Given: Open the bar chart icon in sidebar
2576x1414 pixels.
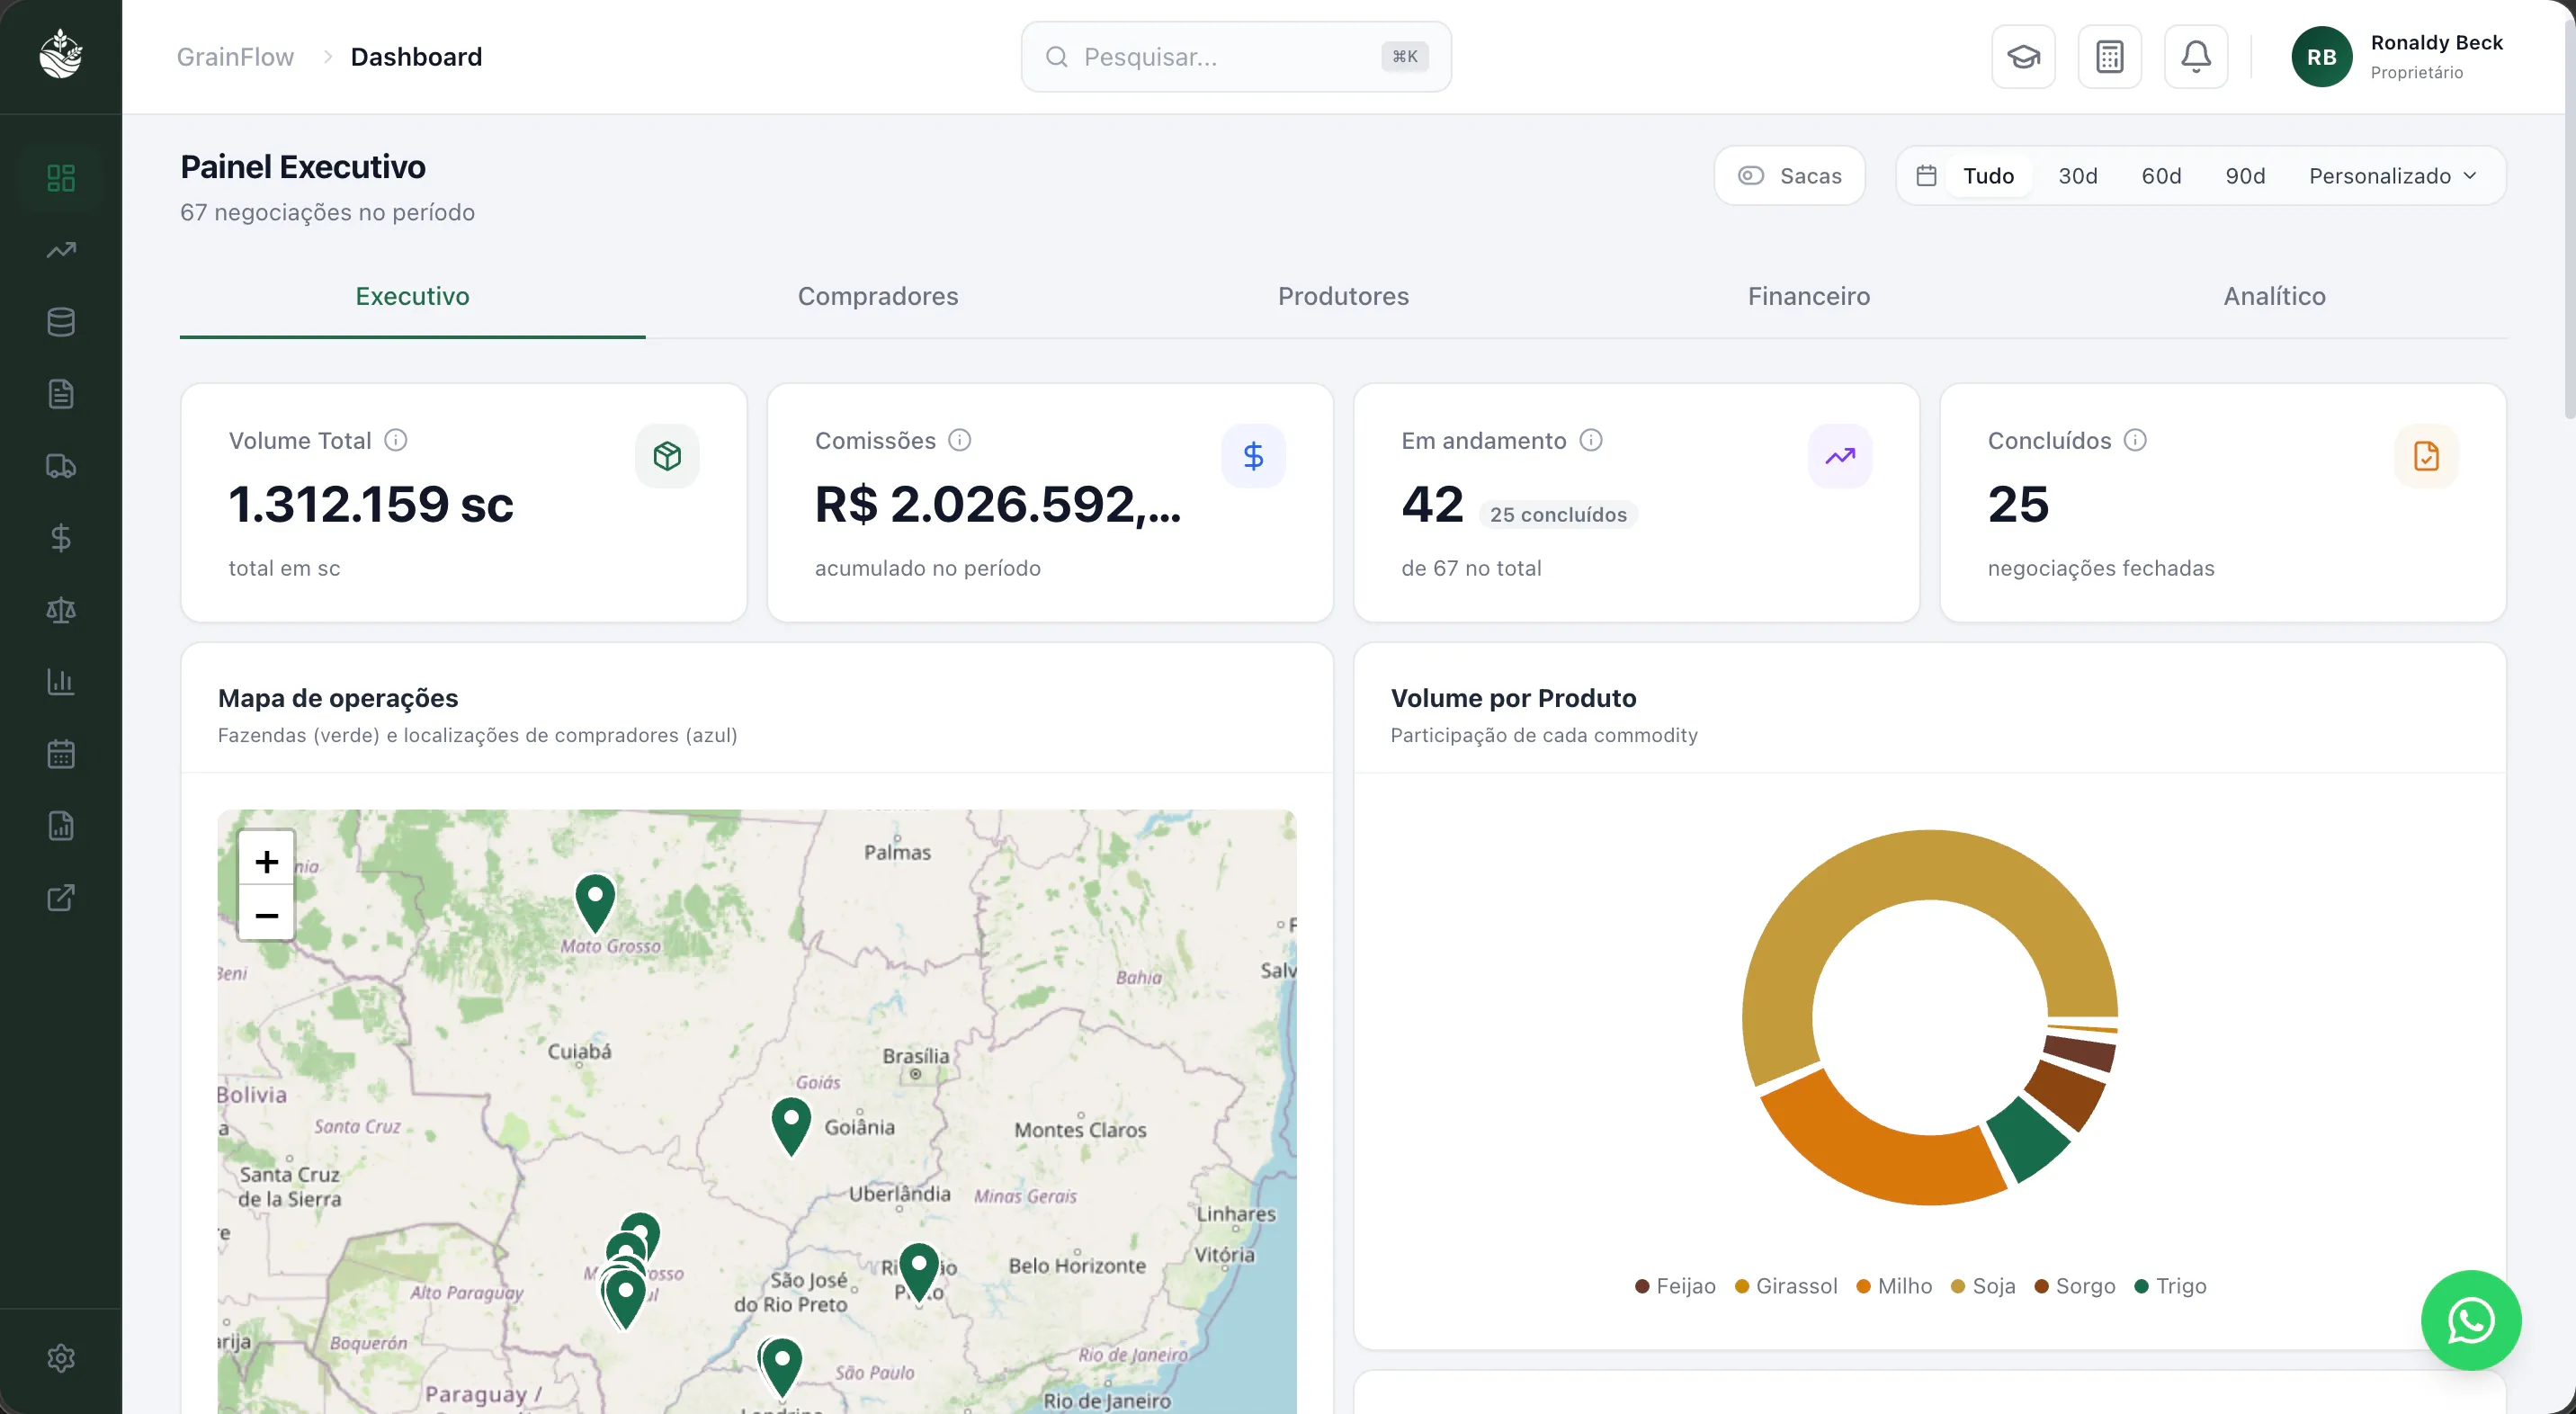Looking at the screenshot, I should pyautogui.click(x=61, y=682).
